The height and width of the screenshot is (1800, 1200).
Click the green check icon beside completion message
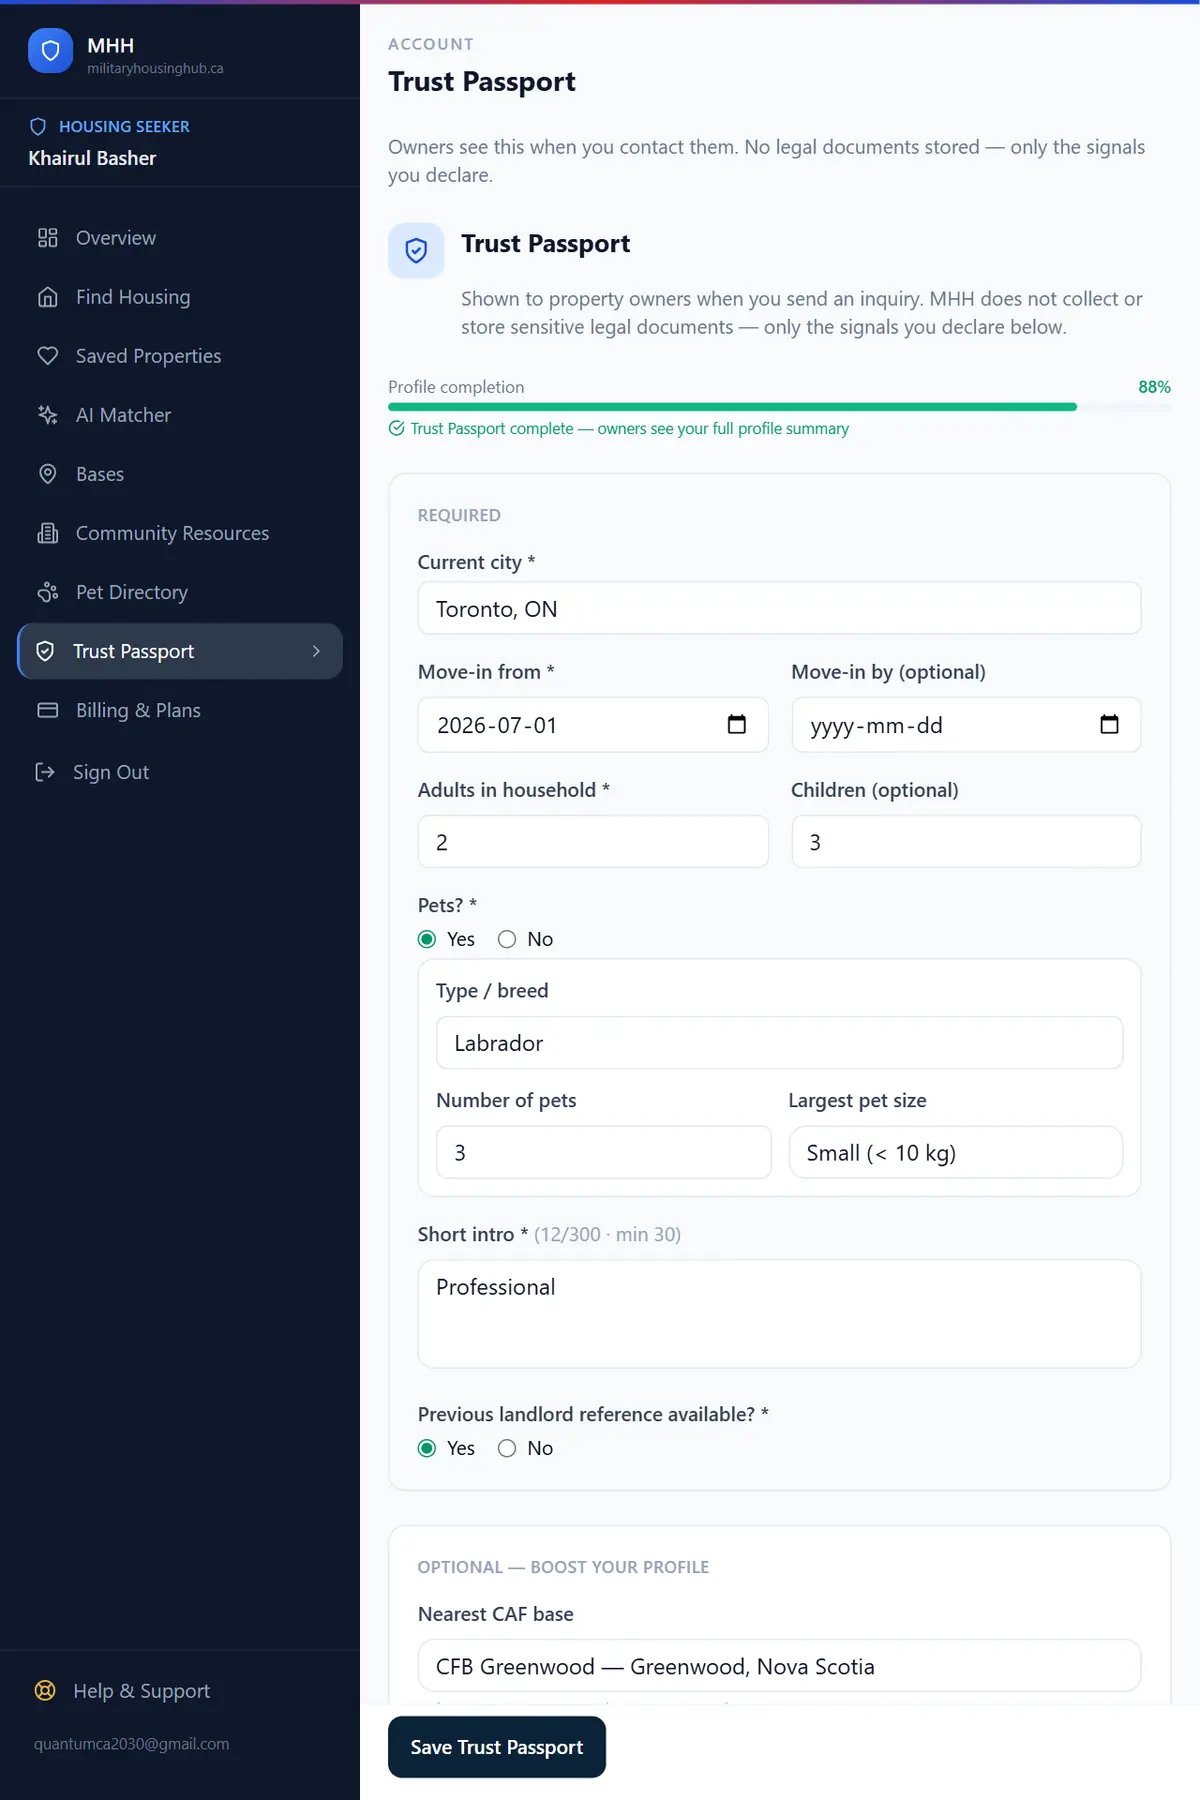397,428
